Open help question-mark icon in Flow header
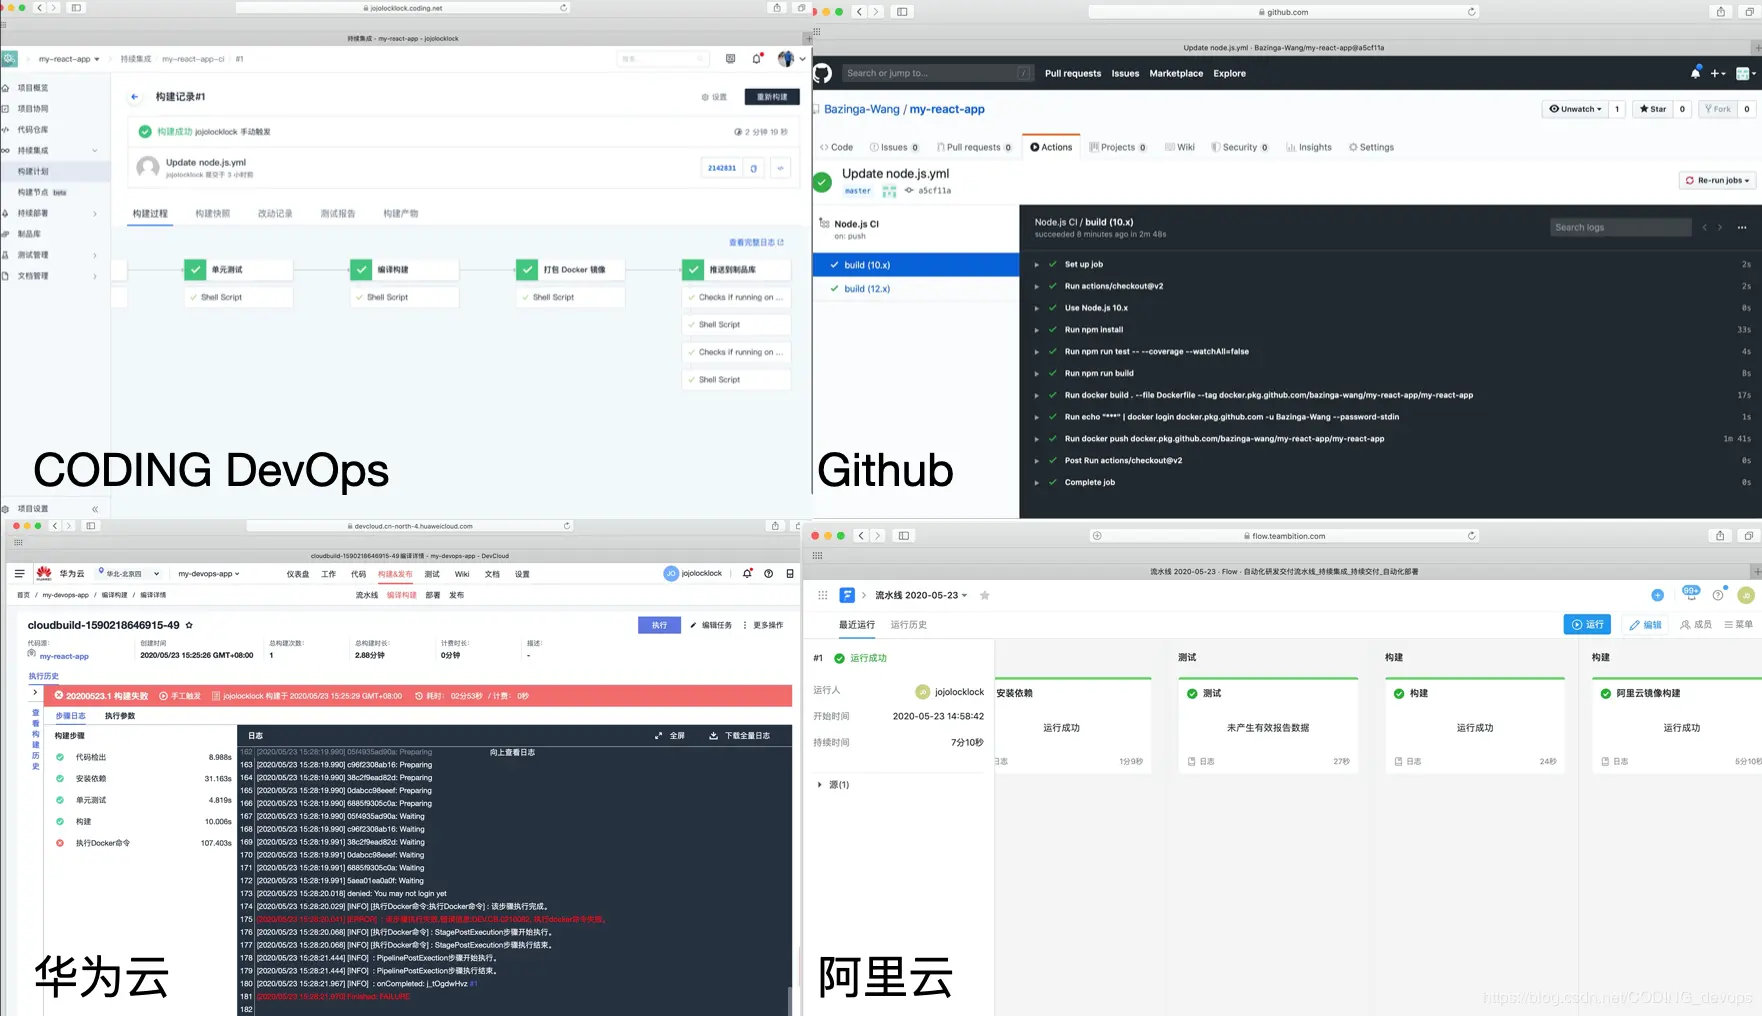1762x1016 pixels. coord(1718,595)
